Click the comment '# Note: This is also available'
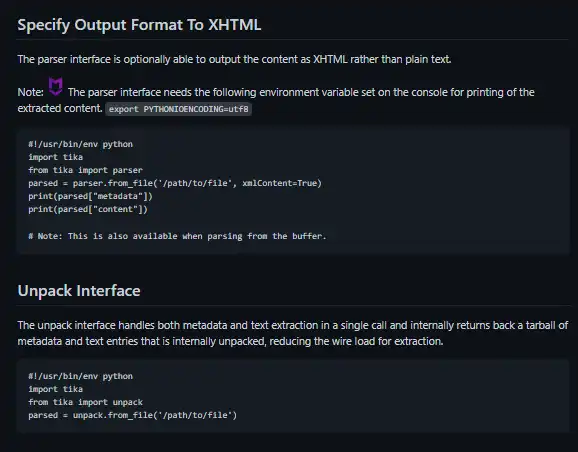578x452 pixels. tap(177, 236)
